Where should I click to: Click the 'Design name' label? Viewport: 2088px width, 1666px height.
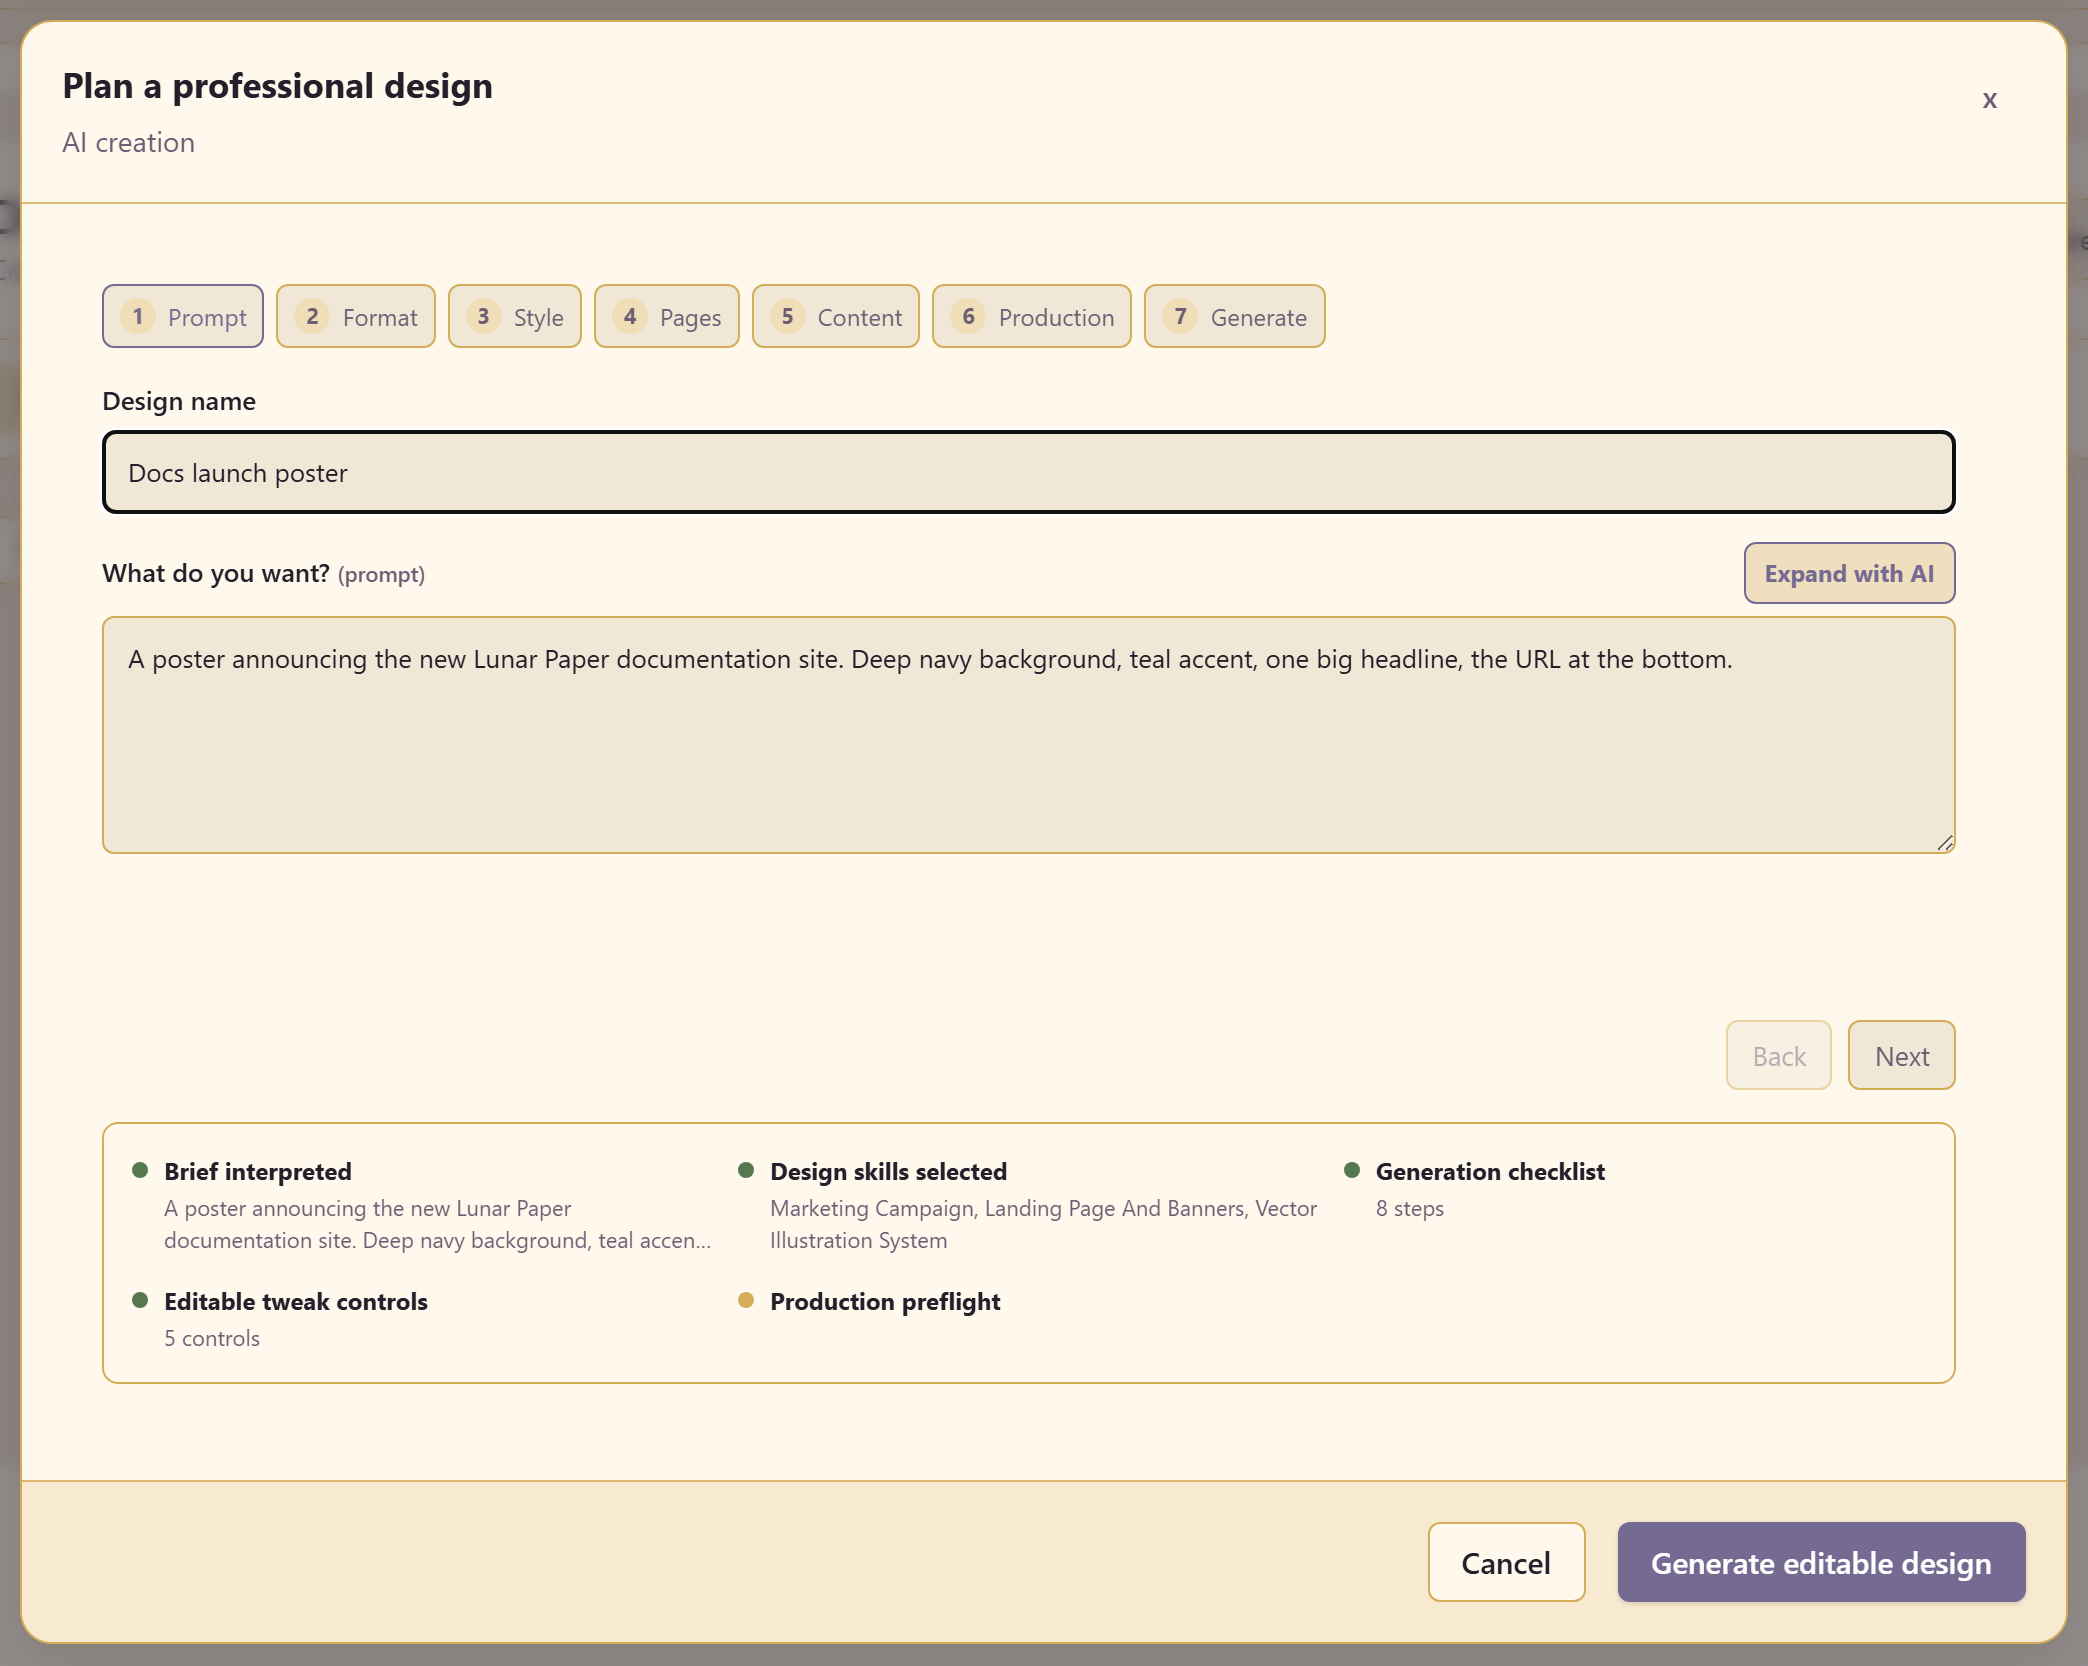pos(179,401)
